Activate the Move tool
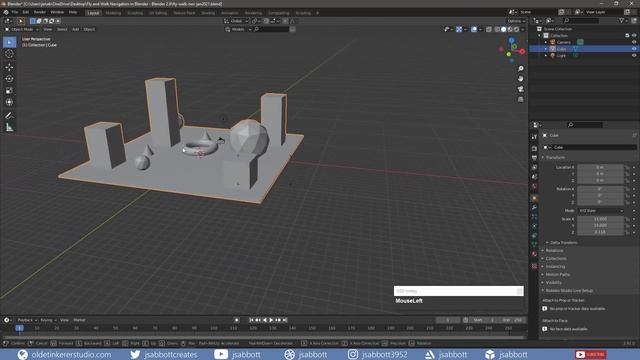The width and height of the screenshot is (640, 360). pos(9,67)
